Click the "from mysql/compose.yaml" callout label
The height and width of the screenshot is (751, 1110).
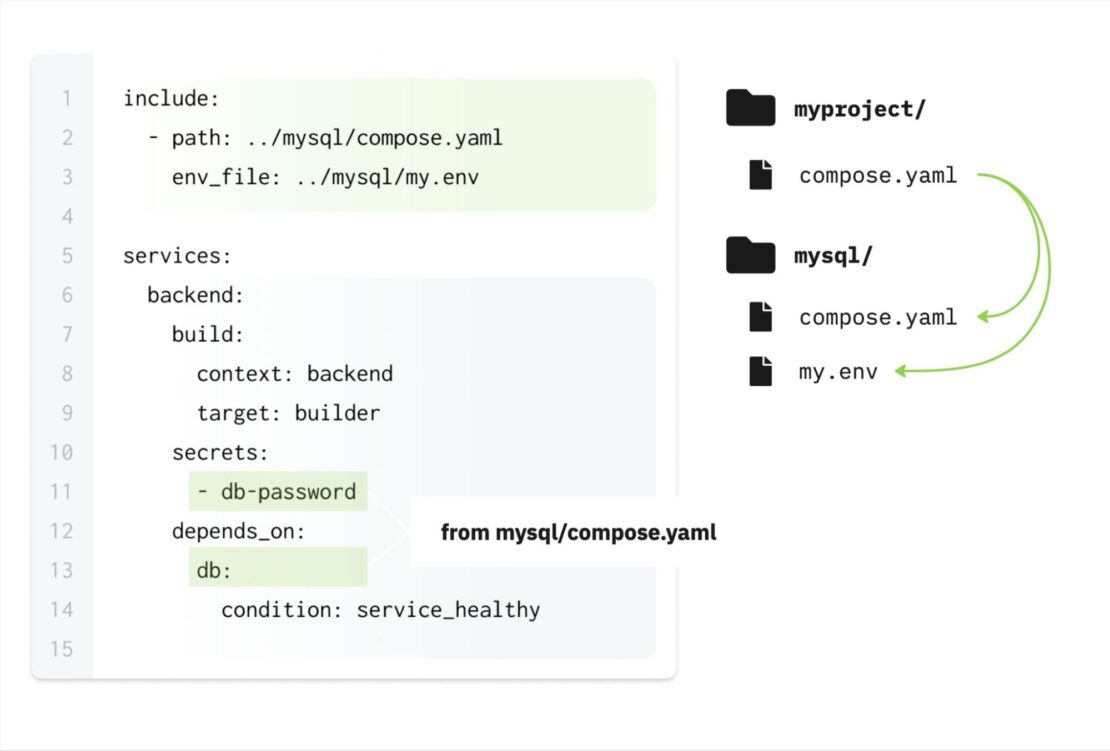(x=578, y=532)
